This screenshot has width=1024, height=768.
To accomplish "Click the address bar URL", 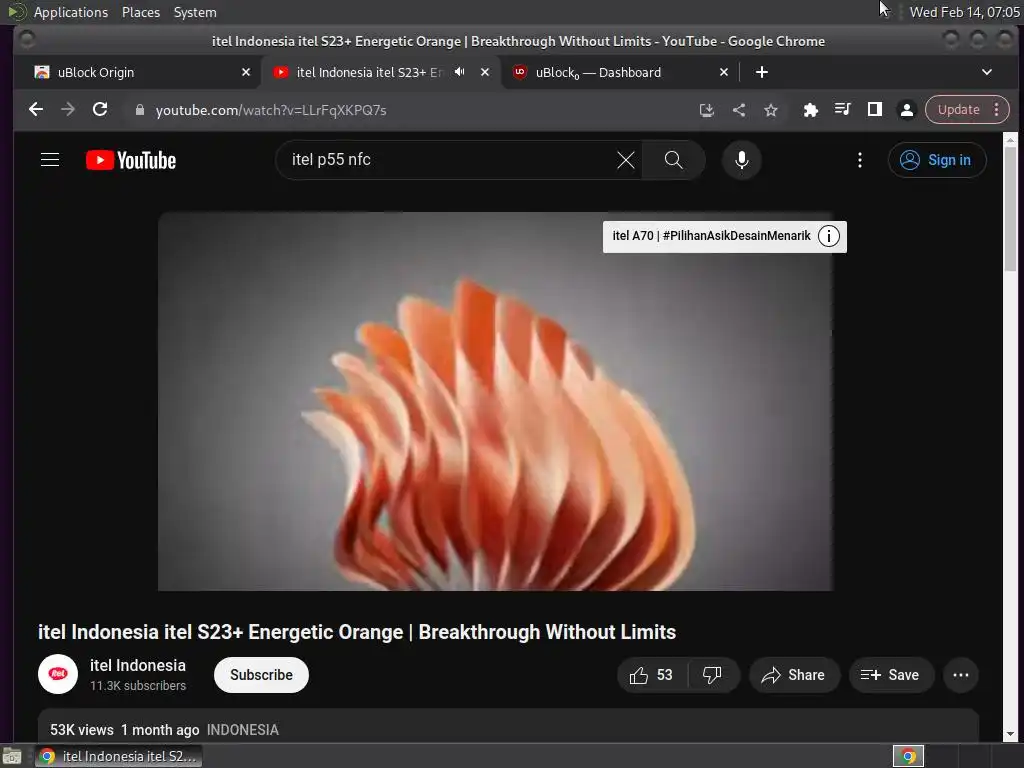I will click(x=271, y=110).
